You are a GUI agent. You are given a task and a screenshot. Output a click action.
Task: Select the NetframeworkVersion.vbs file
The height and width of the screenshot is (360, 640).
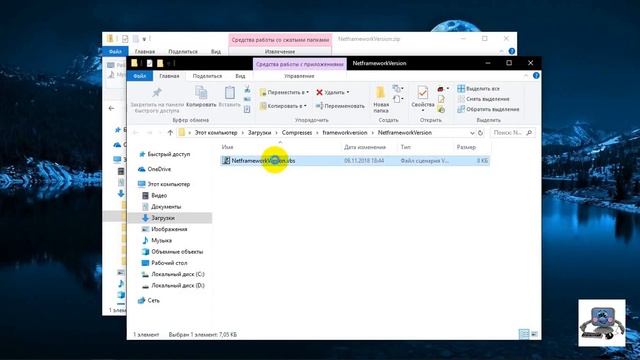tap(355, 161)
